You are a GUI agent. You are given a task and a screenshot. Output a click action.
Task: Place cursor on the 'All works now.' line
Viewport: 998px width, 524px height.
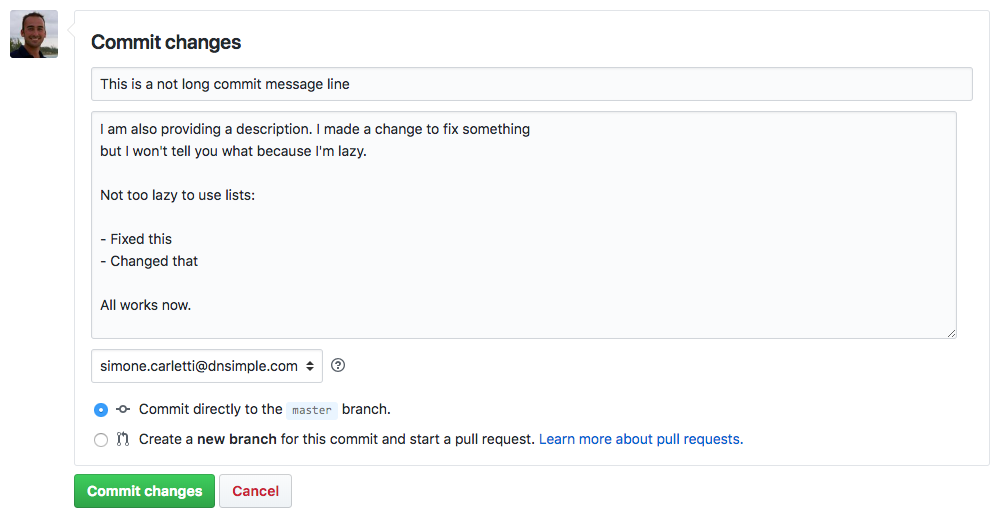coord(146,305)
